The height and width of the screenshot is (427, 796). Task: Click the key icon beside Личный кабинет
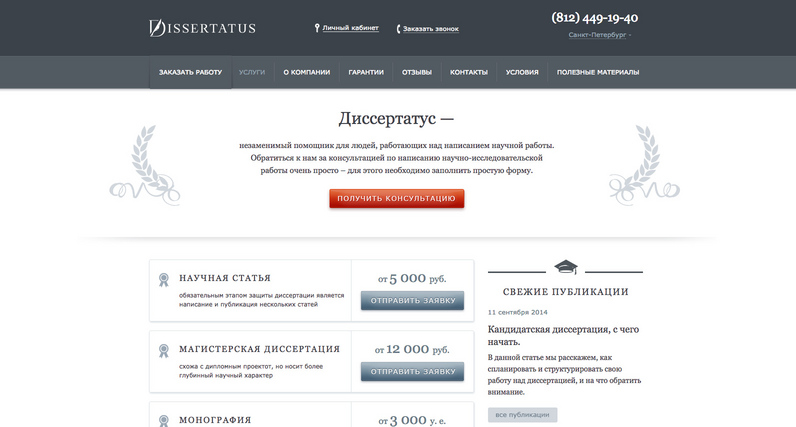click(x=317, y=28)
